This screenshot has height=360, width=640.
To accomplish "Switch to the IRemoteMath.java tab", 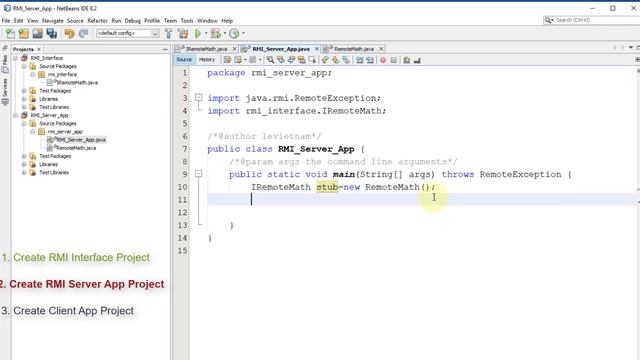I will (207, 49).
